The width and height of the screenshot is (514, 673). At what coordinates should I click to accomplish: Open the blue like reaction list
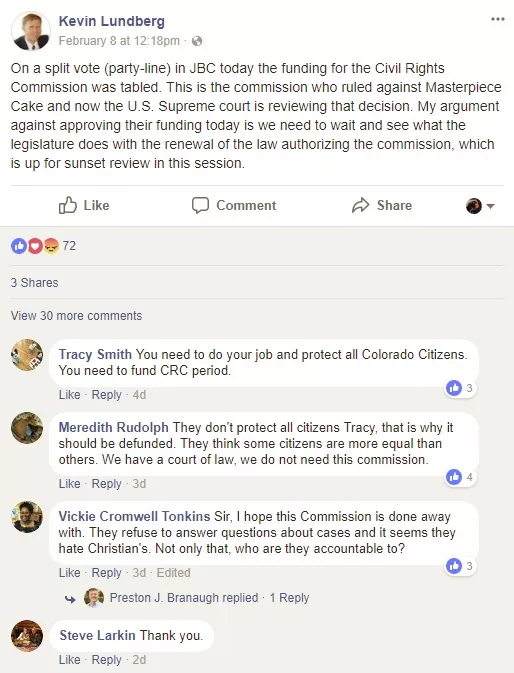(x=19, y=246)
